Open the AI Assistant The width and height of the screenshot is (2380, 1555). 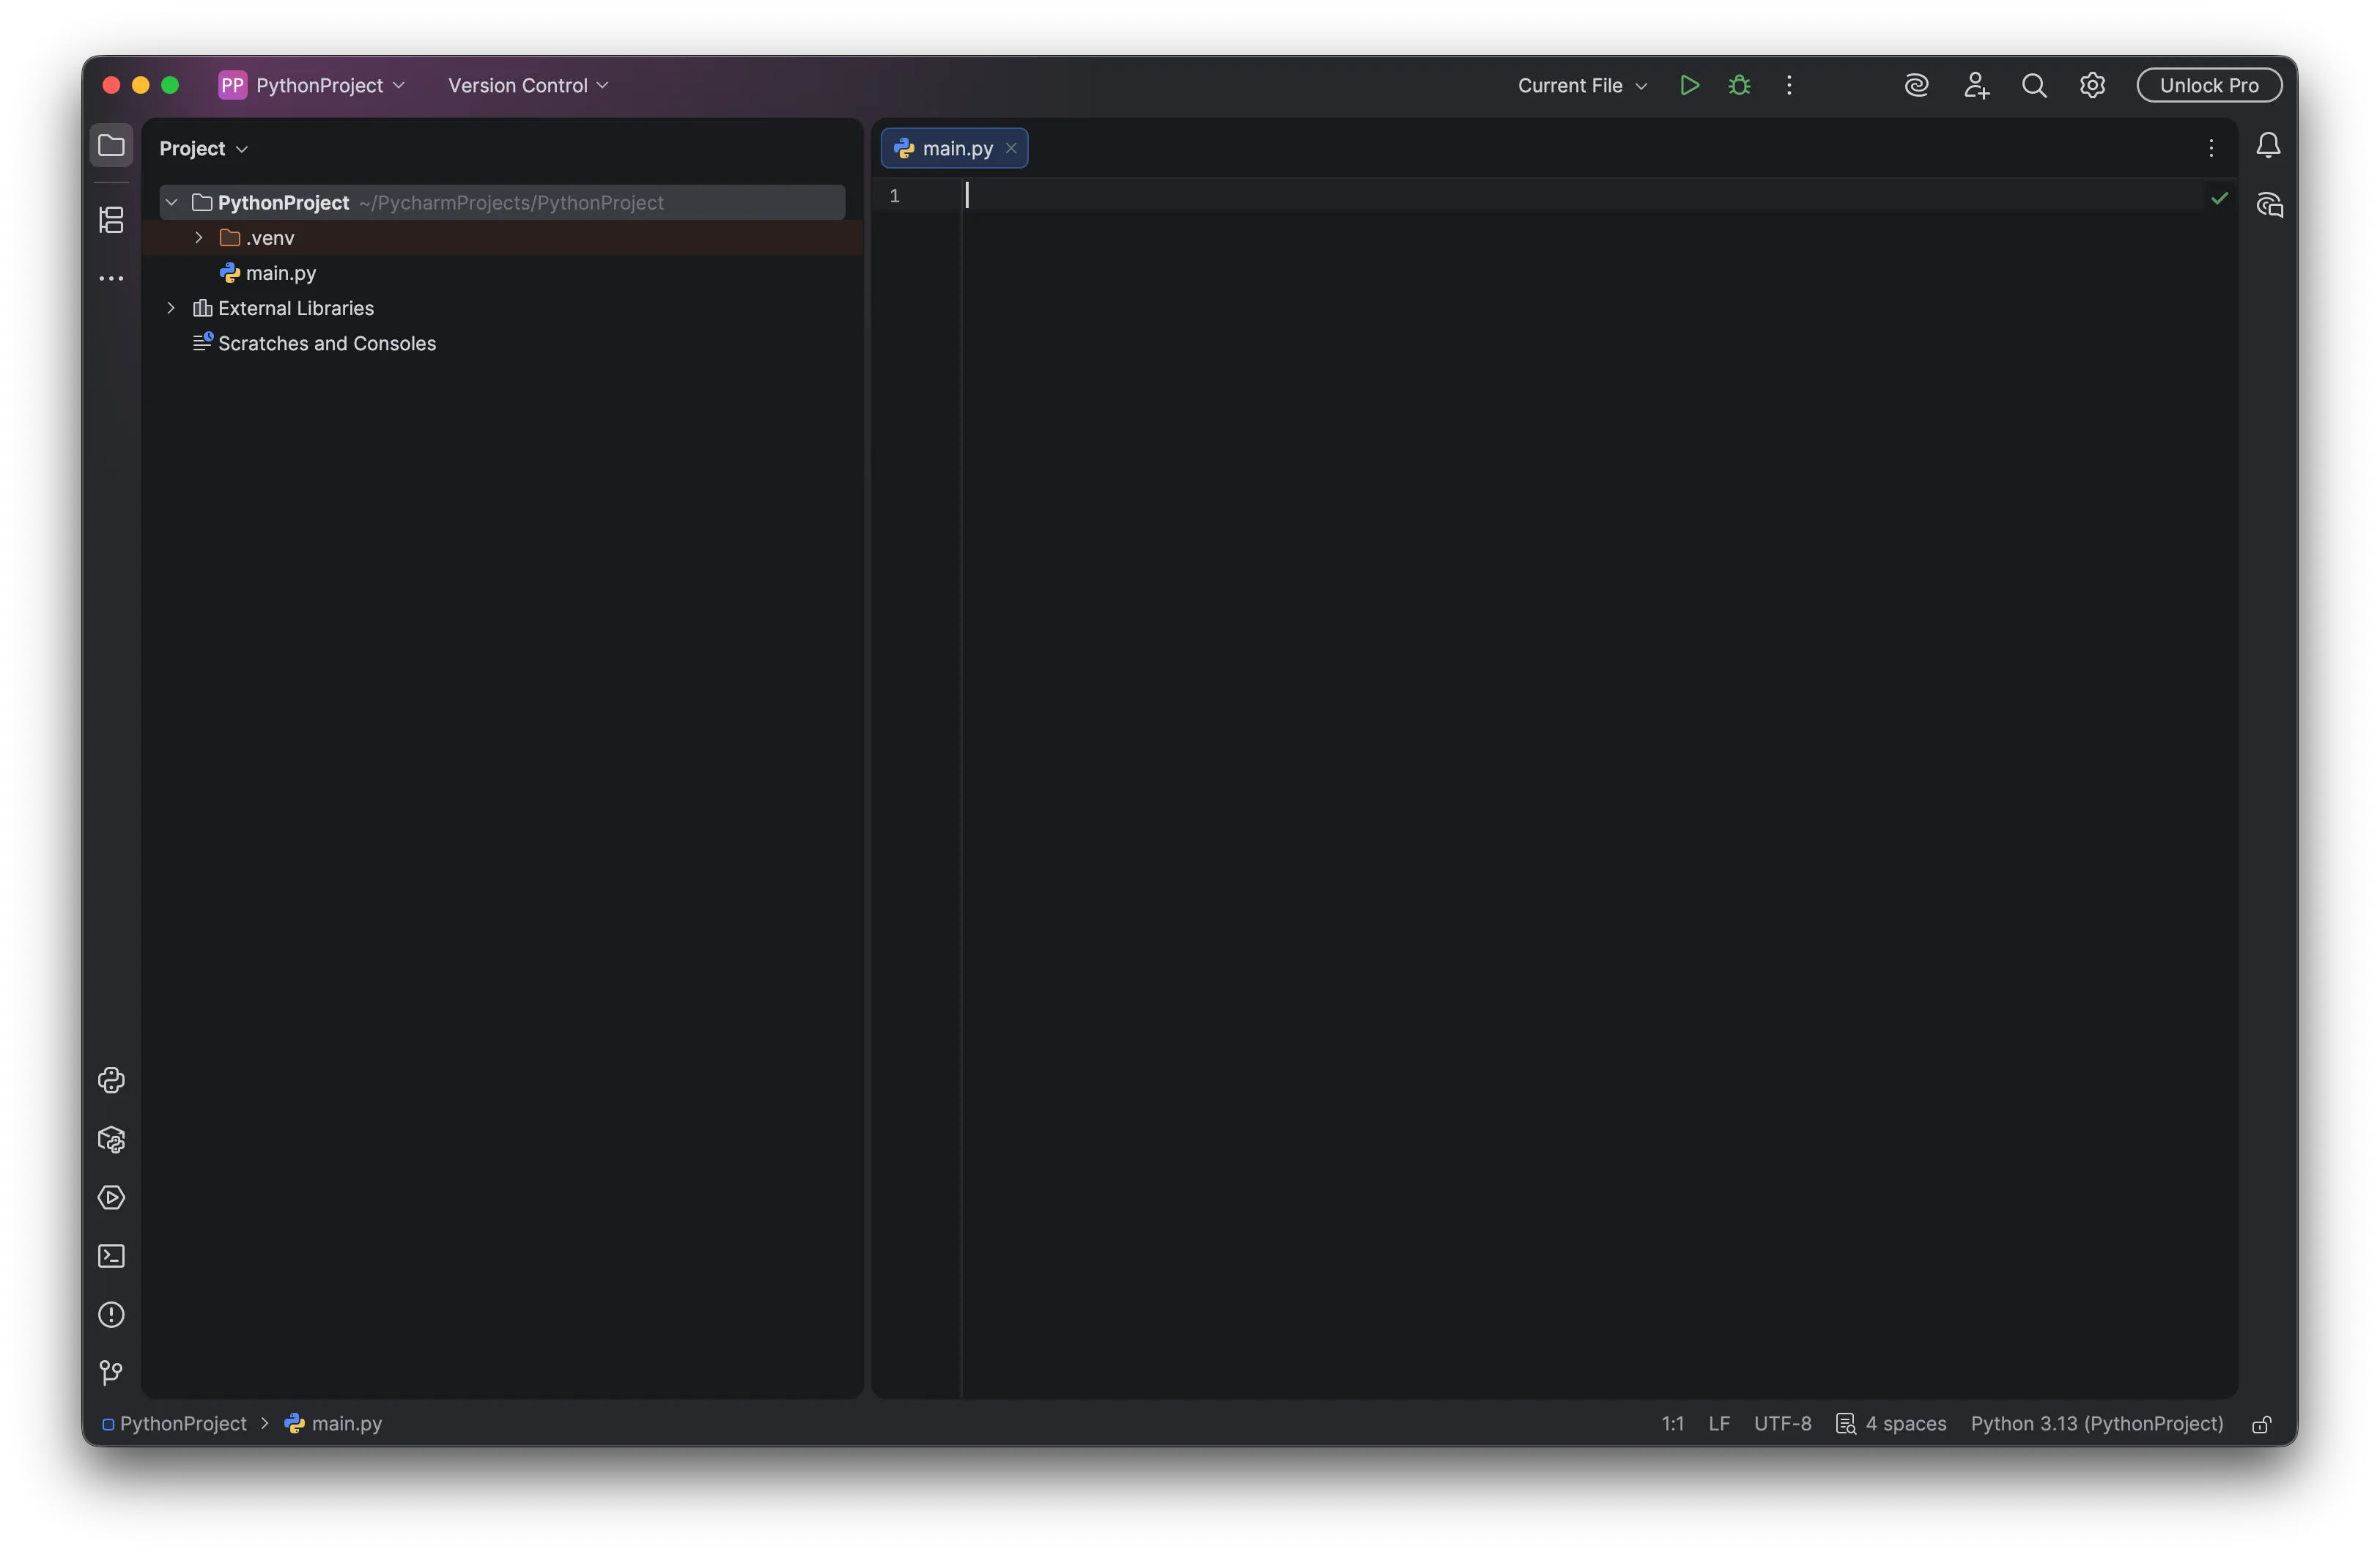(1916, 85)
